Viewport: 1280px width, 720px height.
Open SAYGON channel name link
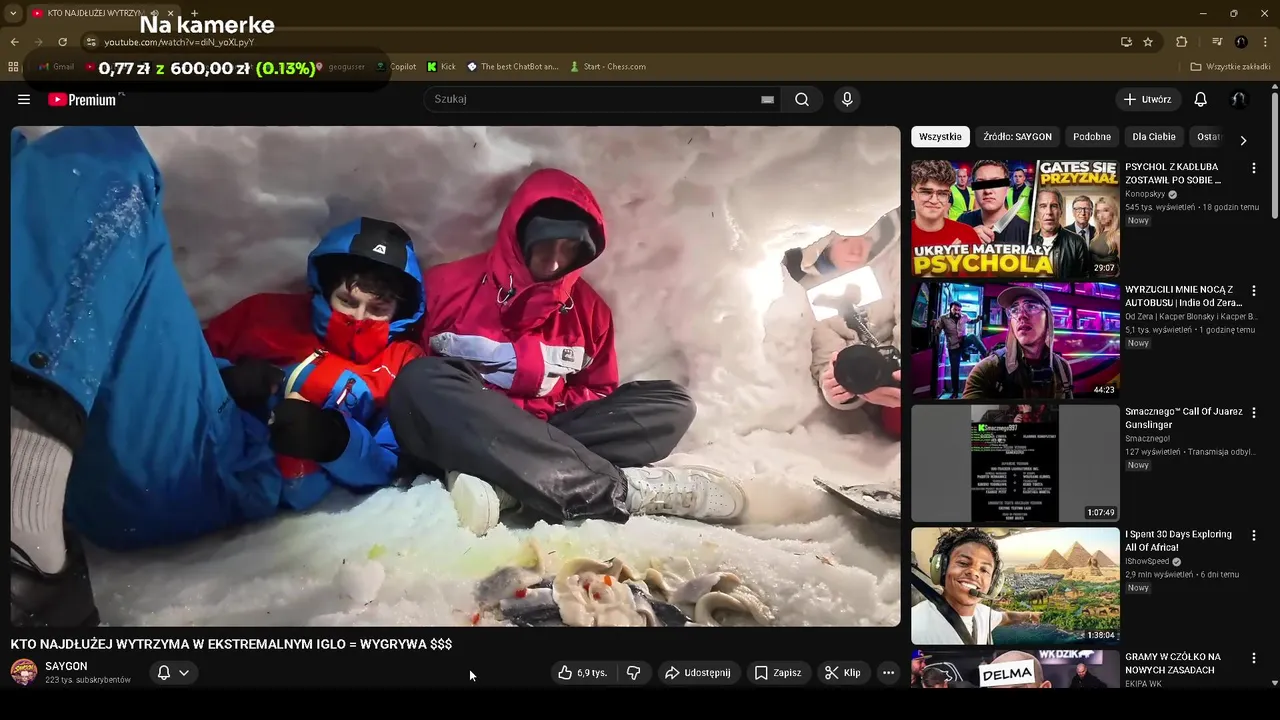pyautogui.click(x=66, y=666)
